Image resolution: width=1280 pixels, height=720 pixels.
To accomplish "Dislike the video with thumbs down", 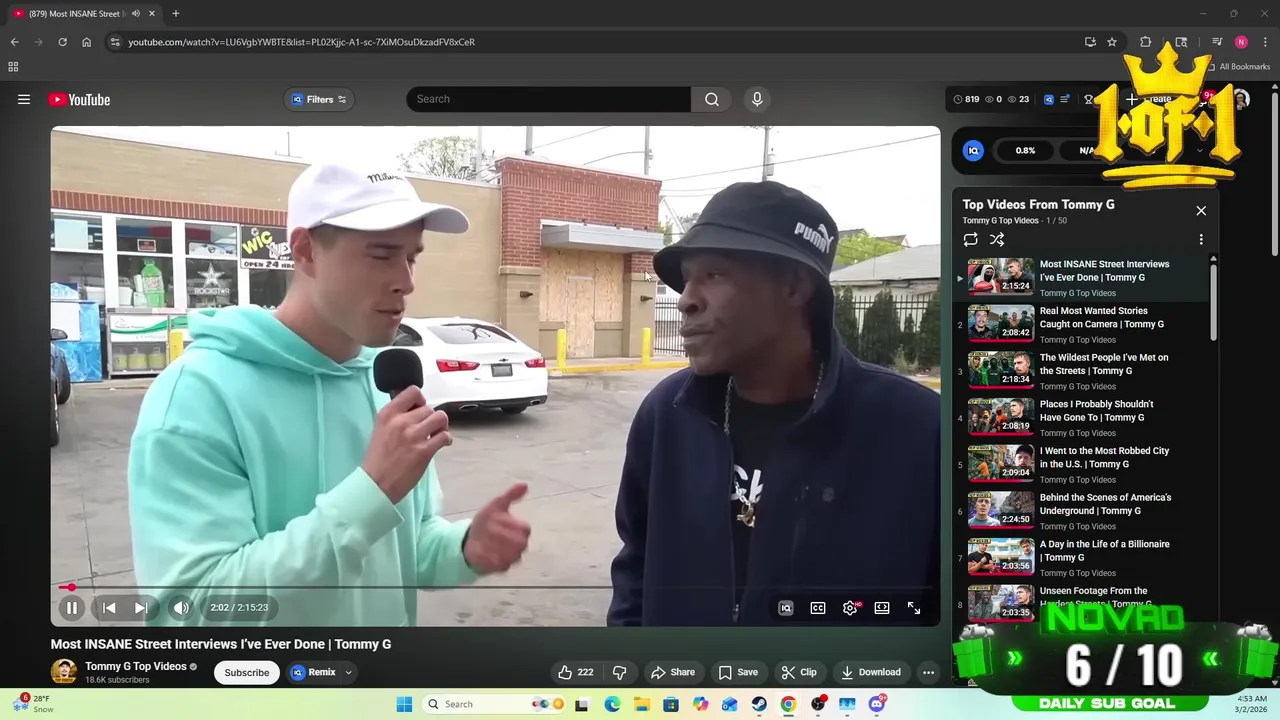I will [x=620, y=672].
